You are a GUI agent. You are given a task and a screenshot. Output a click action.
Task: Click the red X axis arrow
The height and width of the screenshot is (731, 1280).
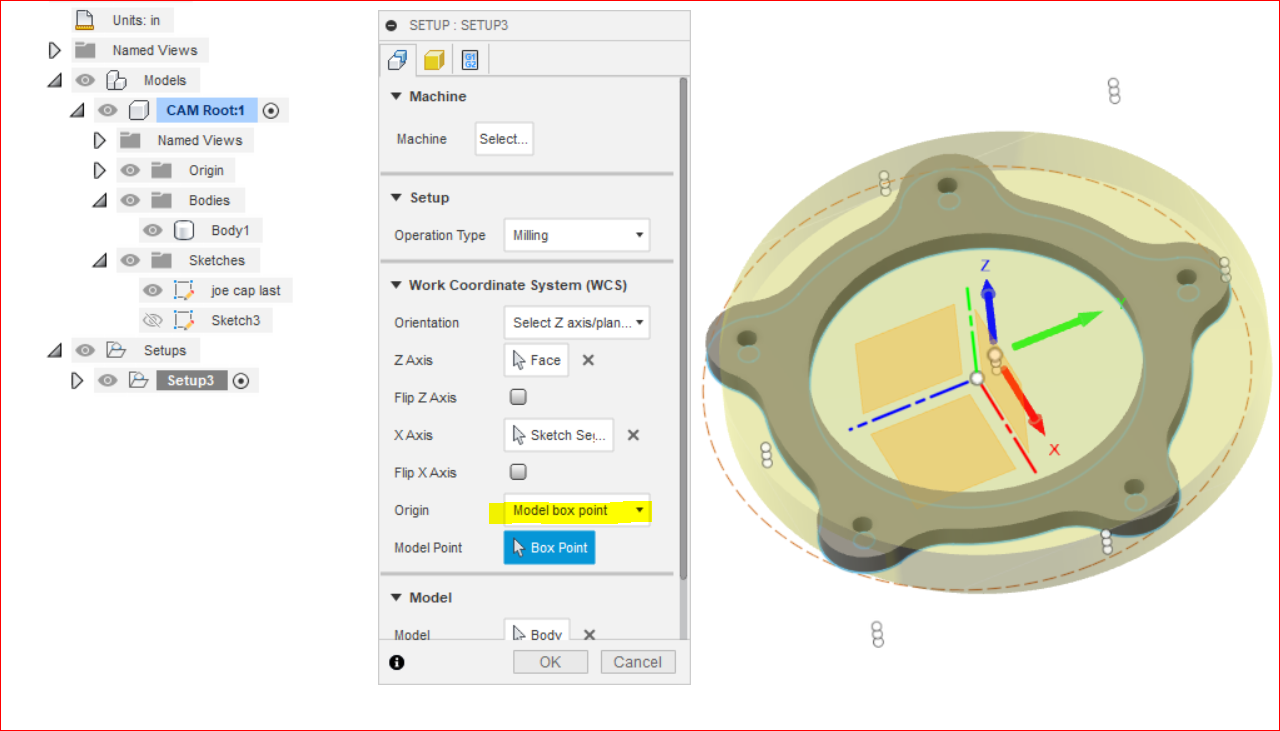pyautogui.click(x=1022, y=400)
